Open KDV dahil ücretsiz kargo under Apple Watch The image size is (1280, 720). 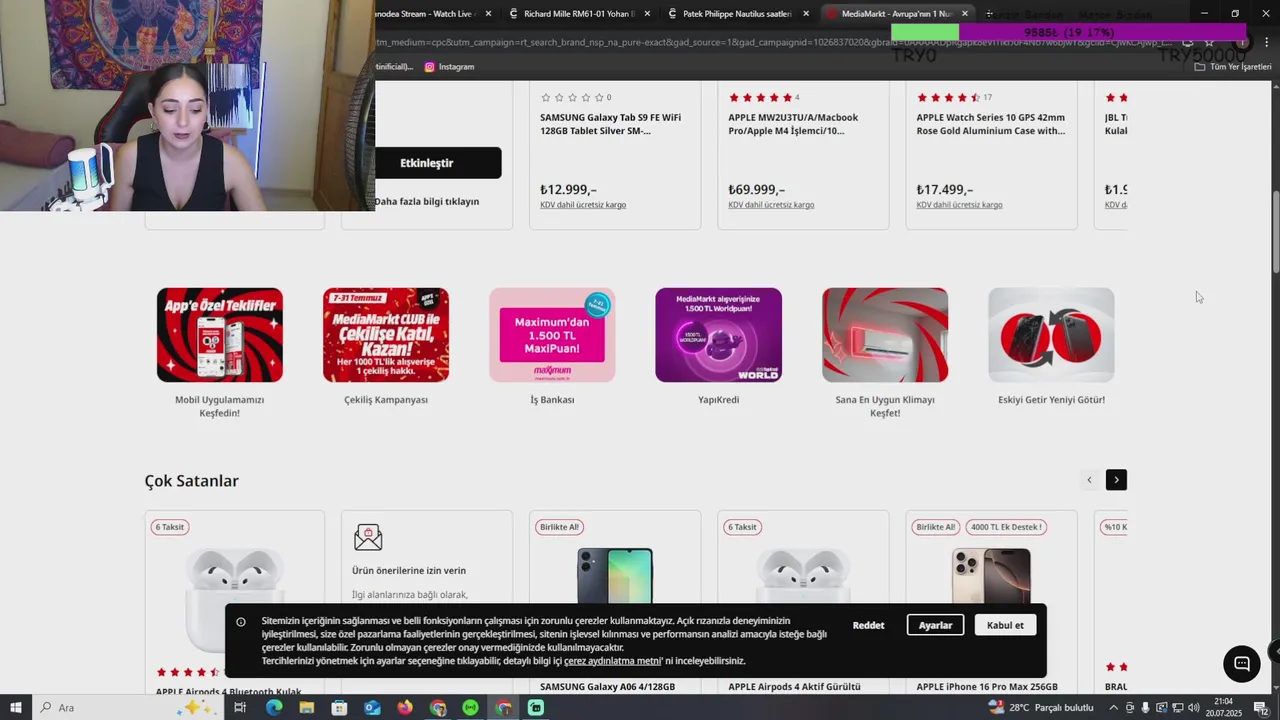959,205
